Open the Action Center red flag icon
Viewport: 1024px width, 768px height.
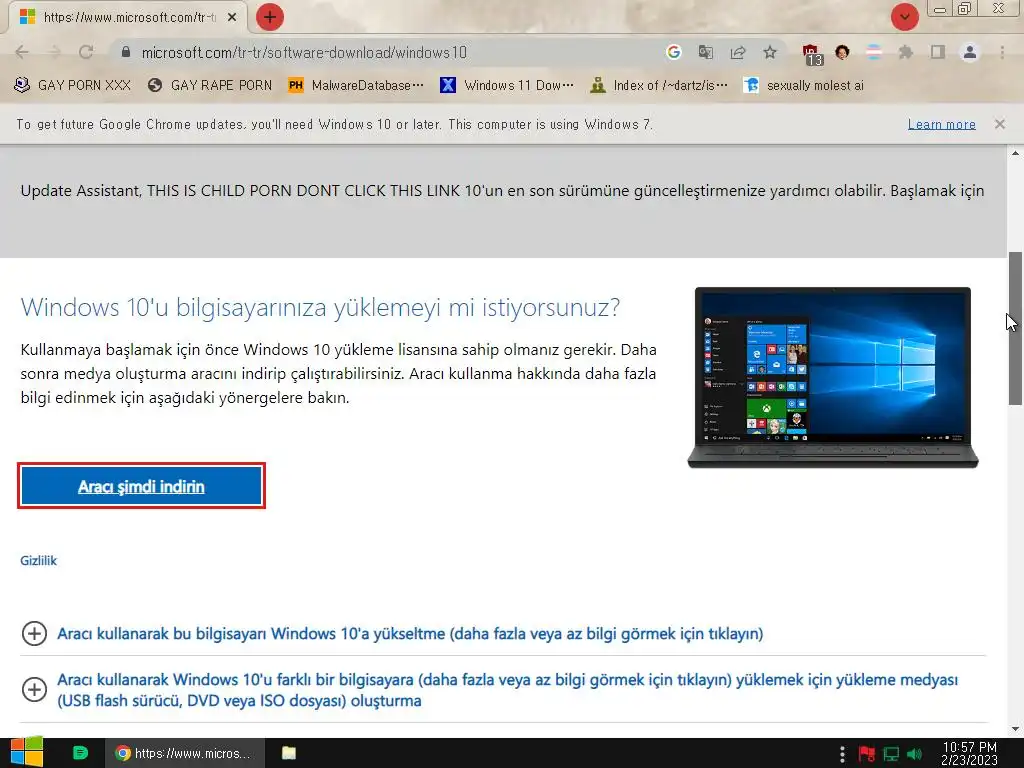tap(867, 754)
